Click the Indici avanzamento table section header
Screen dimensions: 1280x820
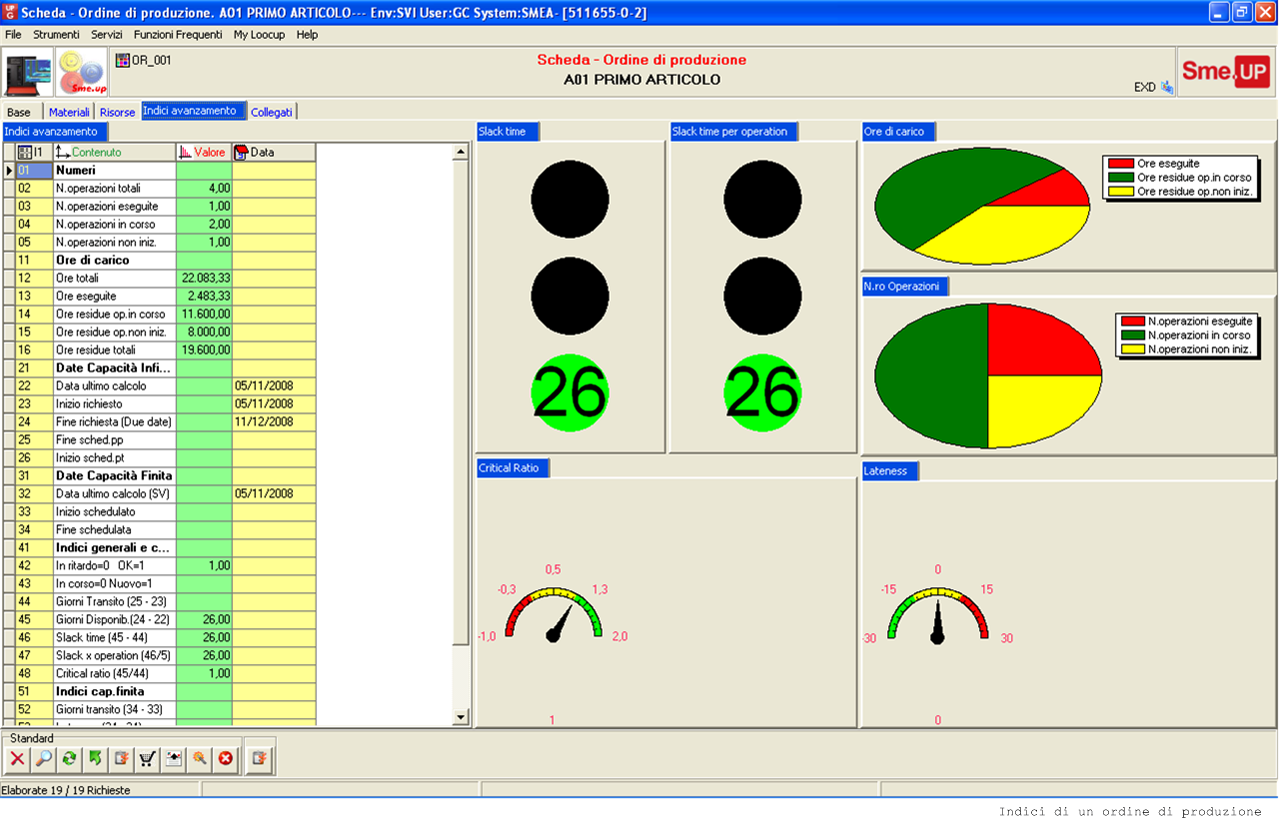click(54, 131)
